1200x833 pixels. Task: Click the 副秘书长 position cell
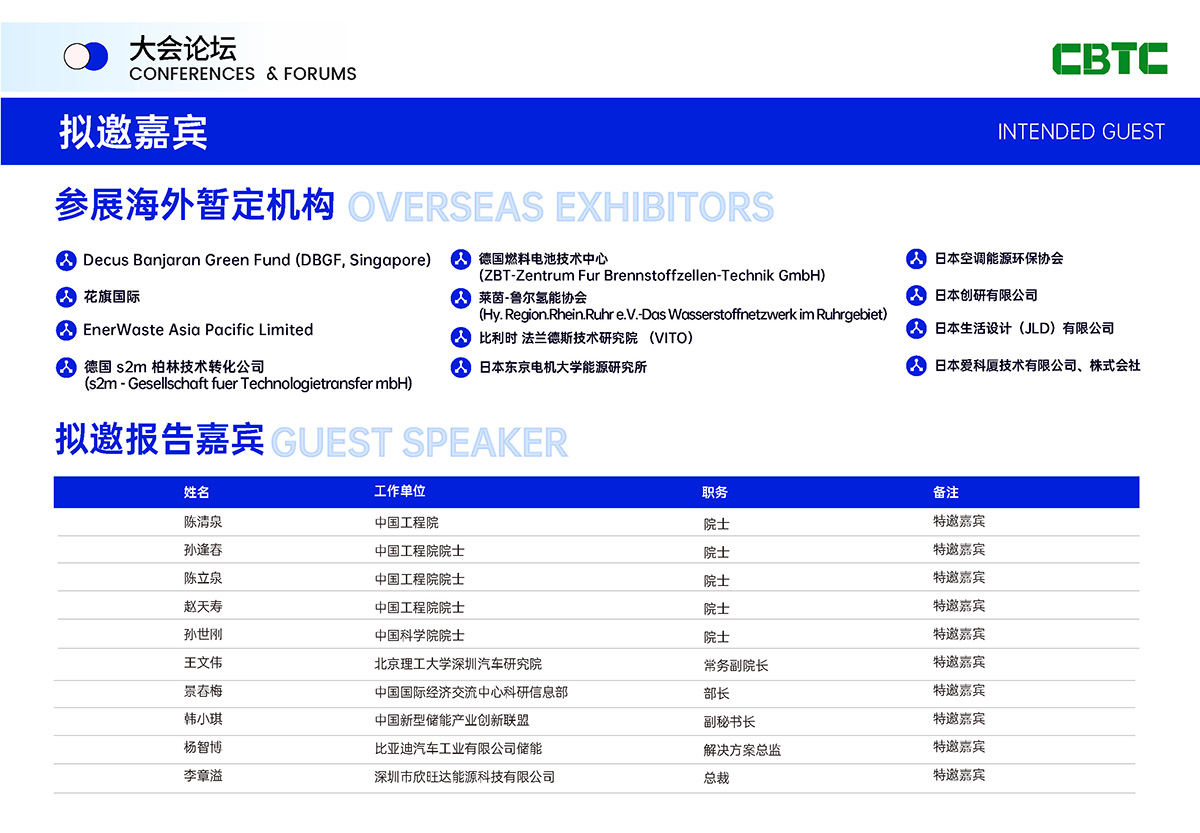coord(730,721)
